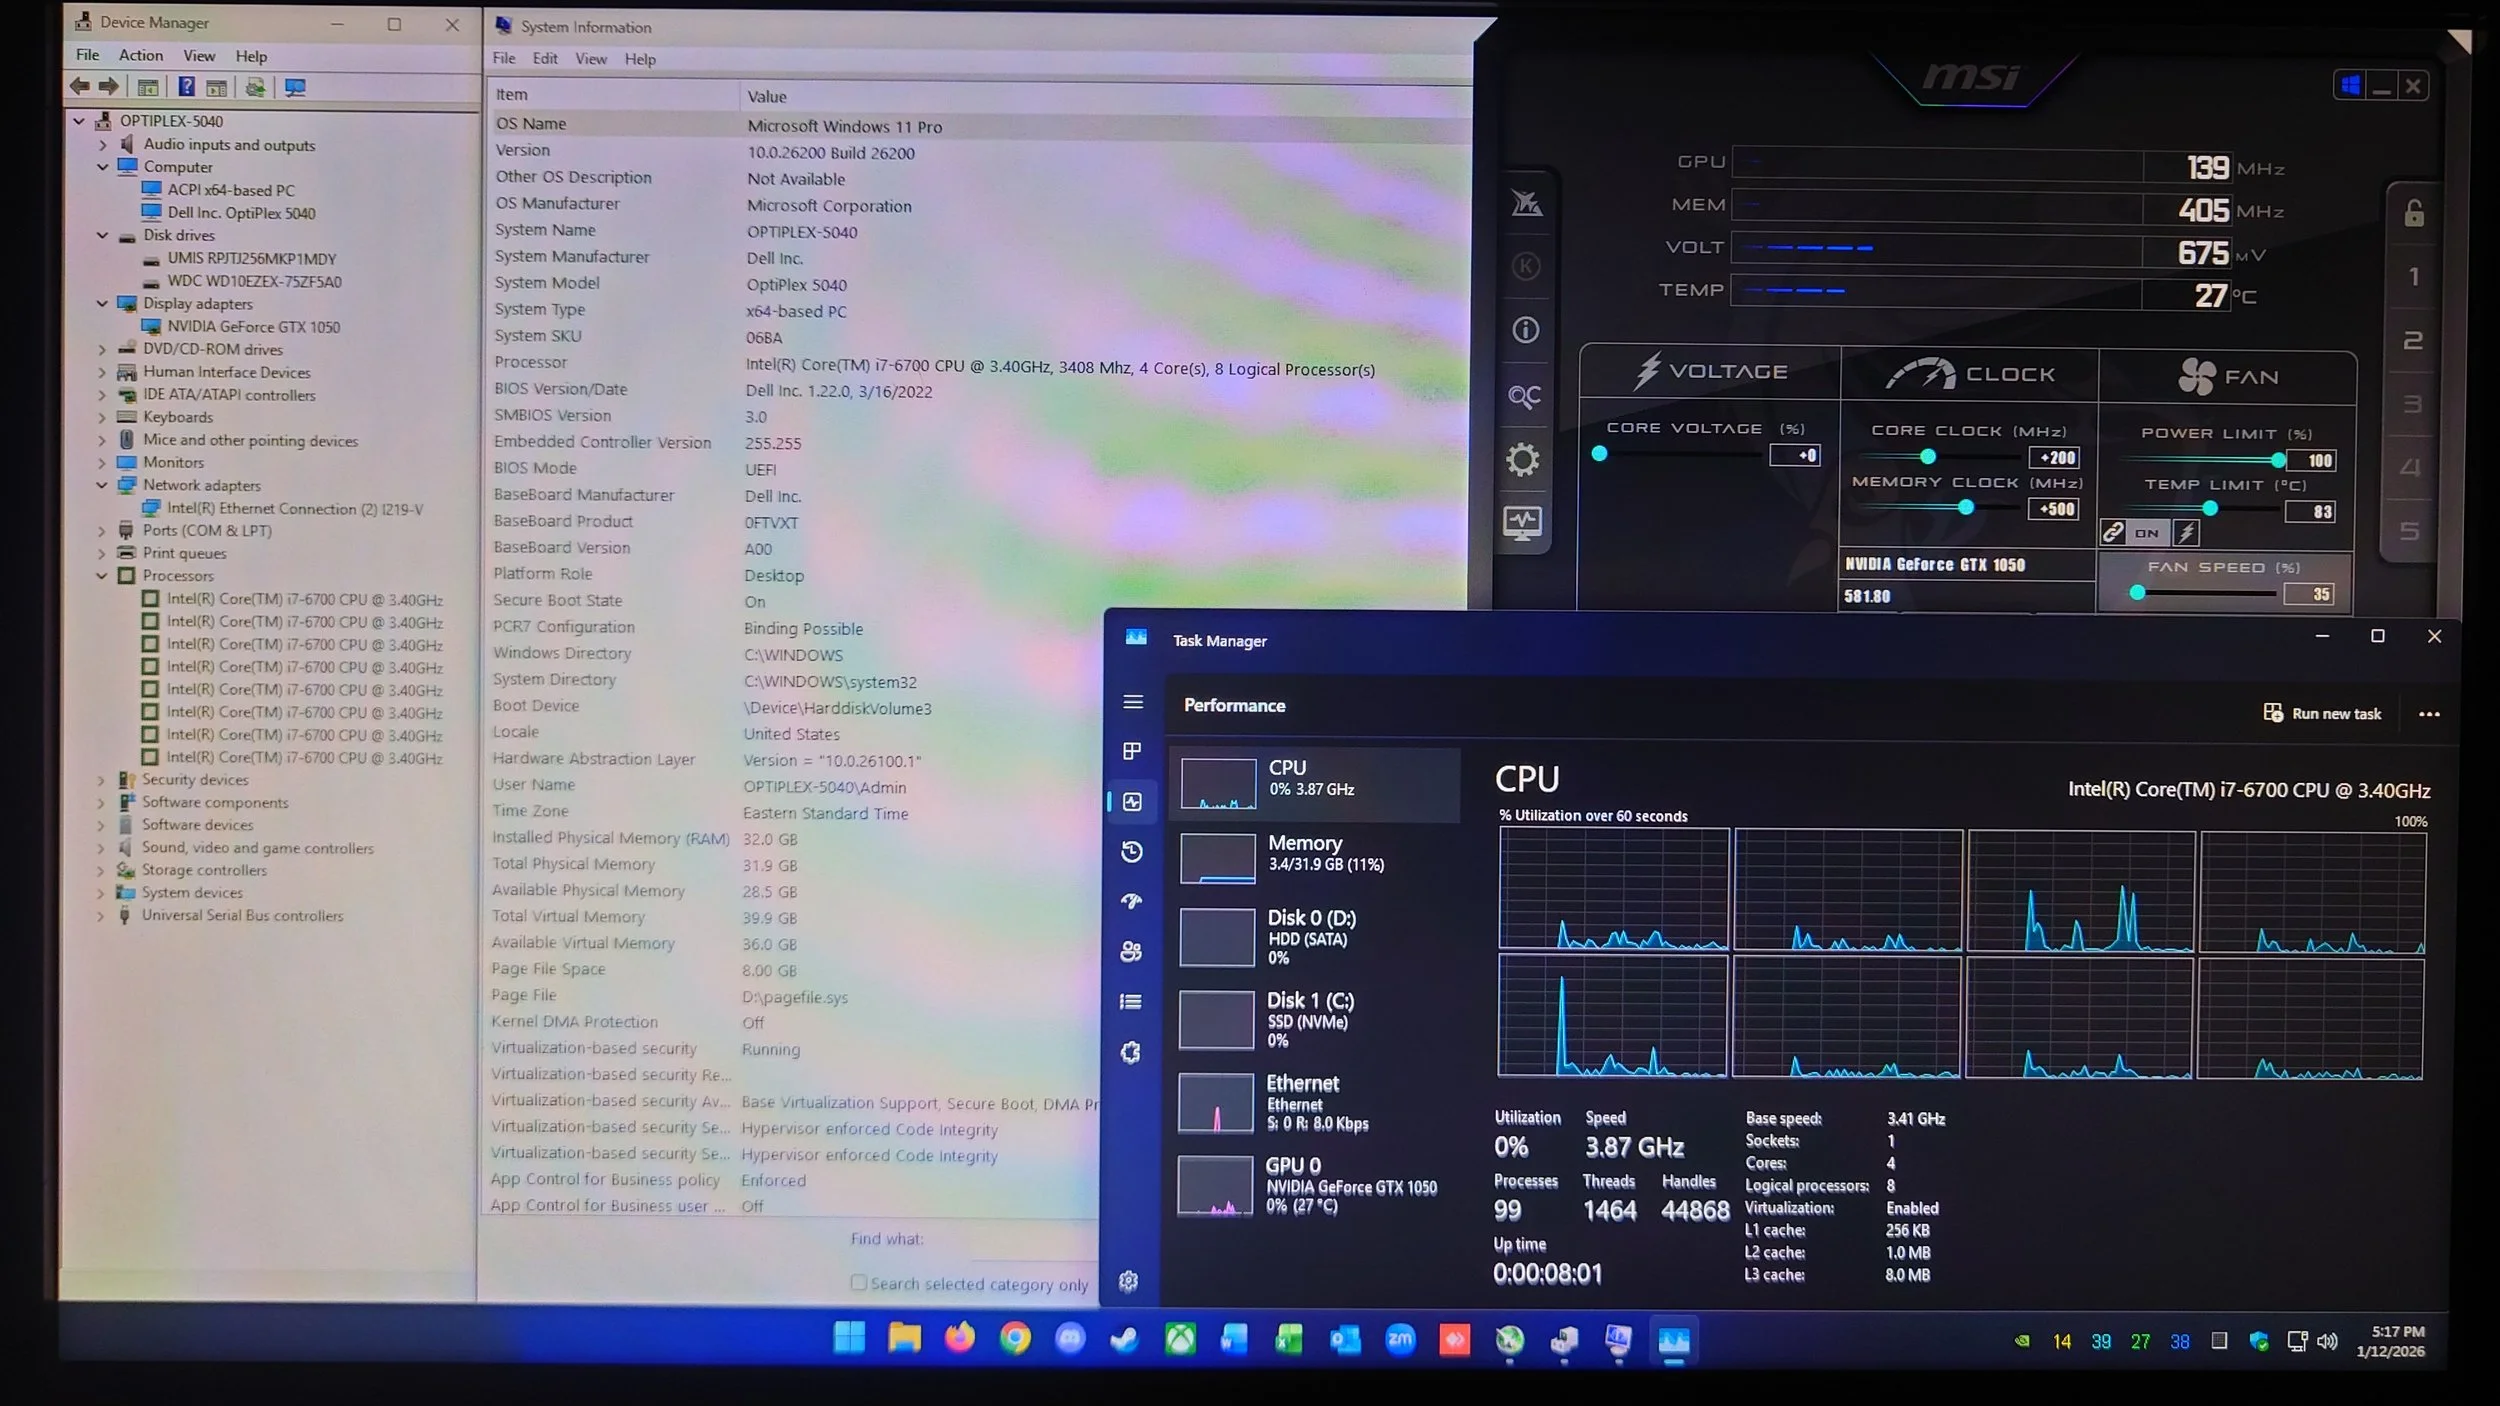Expand Sound, video and game controllers
Viewport: 2500px width, 1406px height.
(101, 848)
